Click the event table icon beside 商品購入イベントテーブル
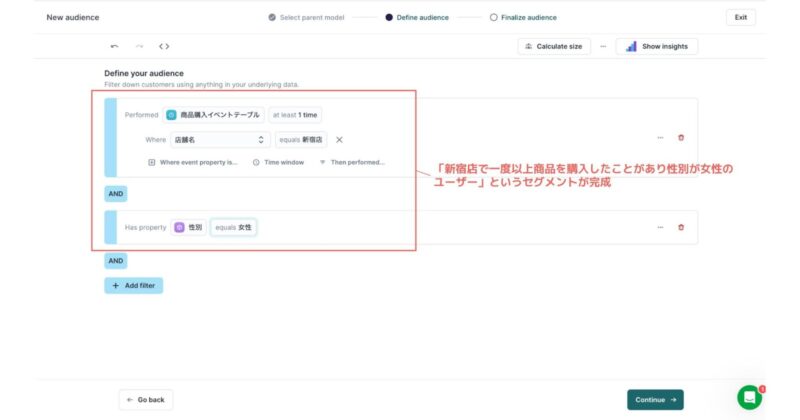 171,115
